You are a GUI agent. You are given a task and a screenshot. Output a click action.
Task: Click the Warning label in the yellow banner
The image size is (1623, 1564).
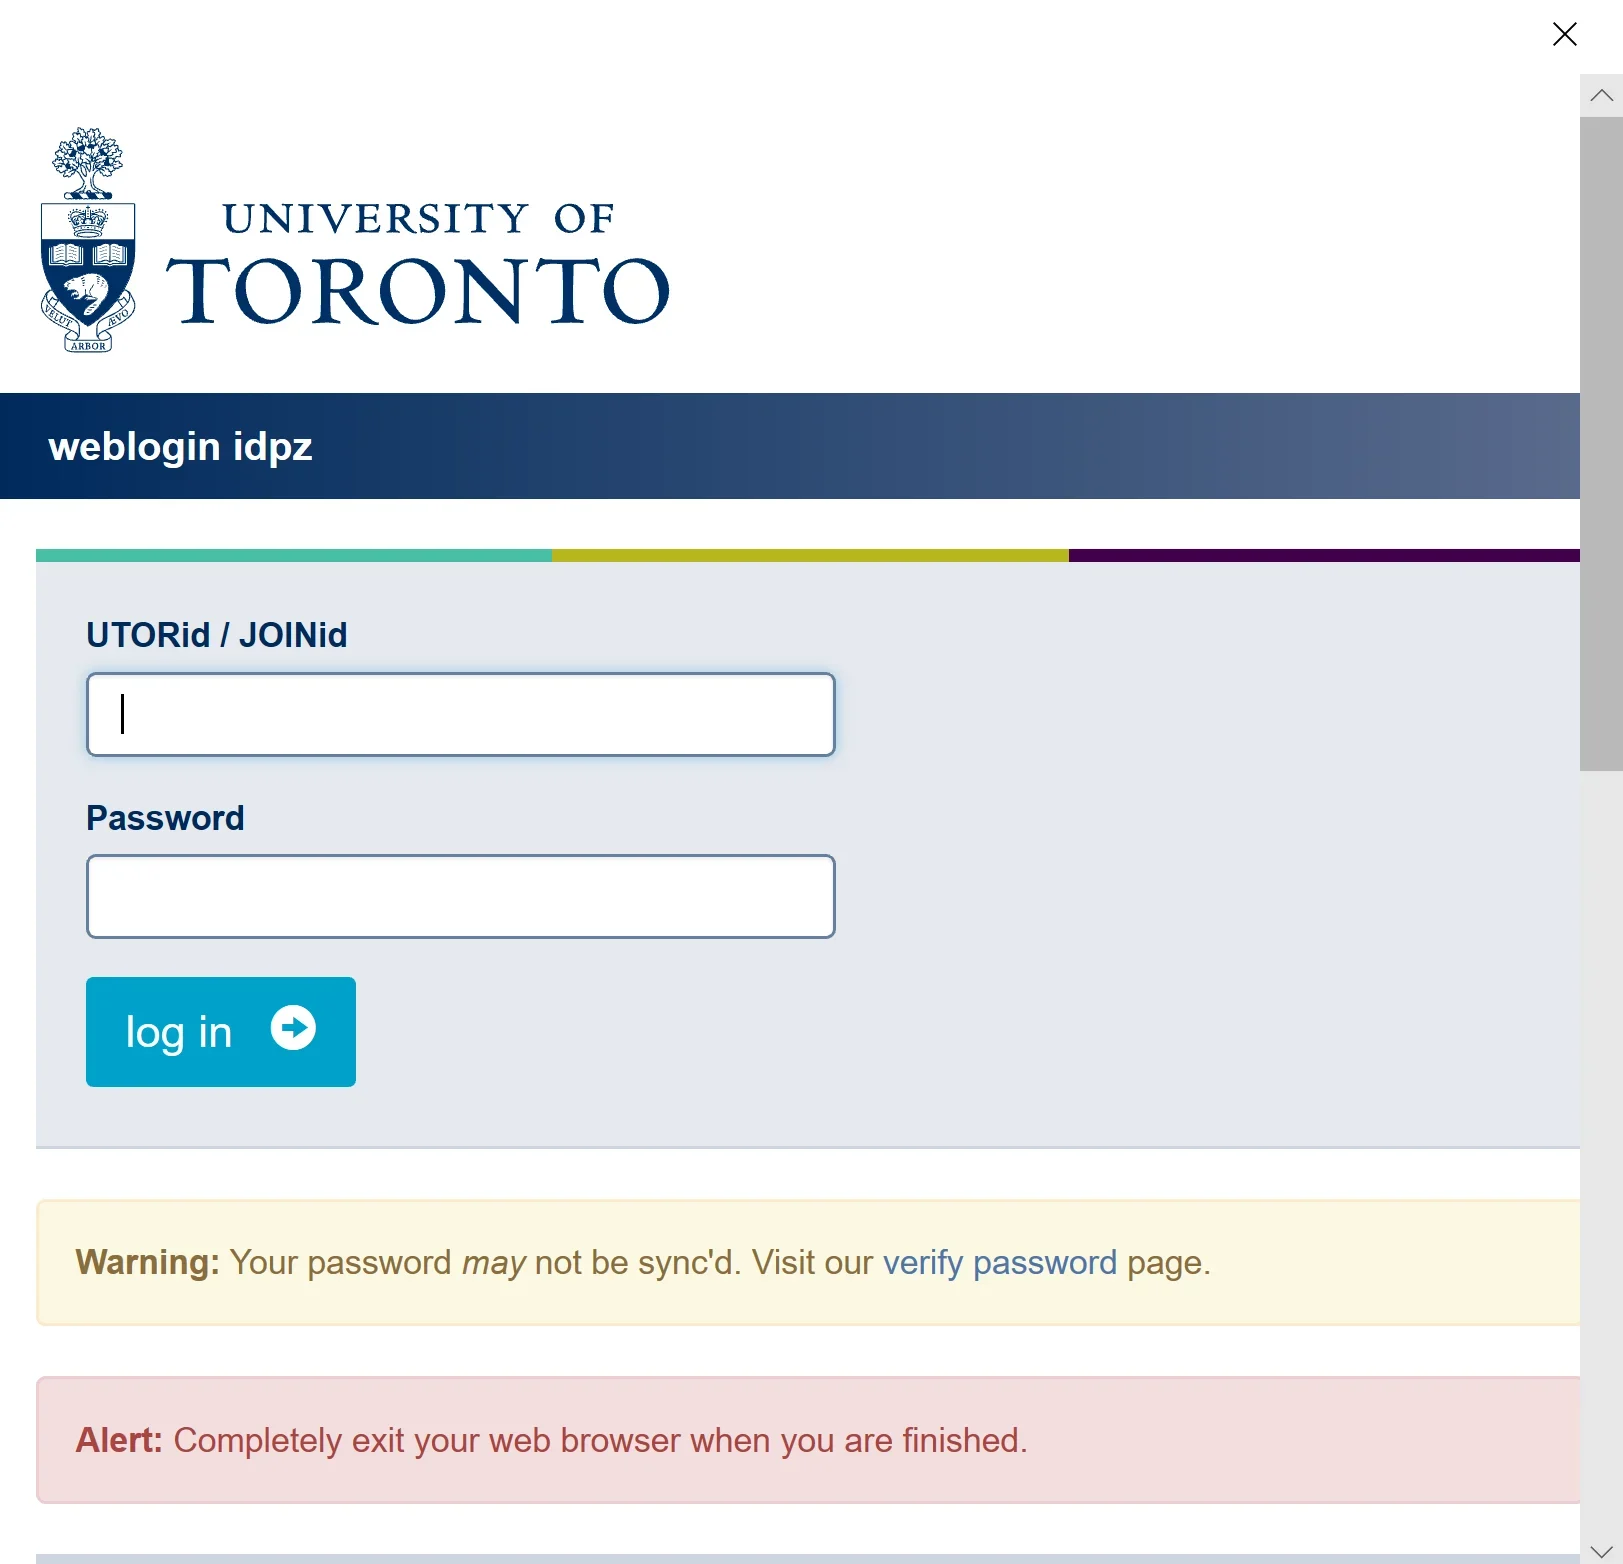[145, 1262]
